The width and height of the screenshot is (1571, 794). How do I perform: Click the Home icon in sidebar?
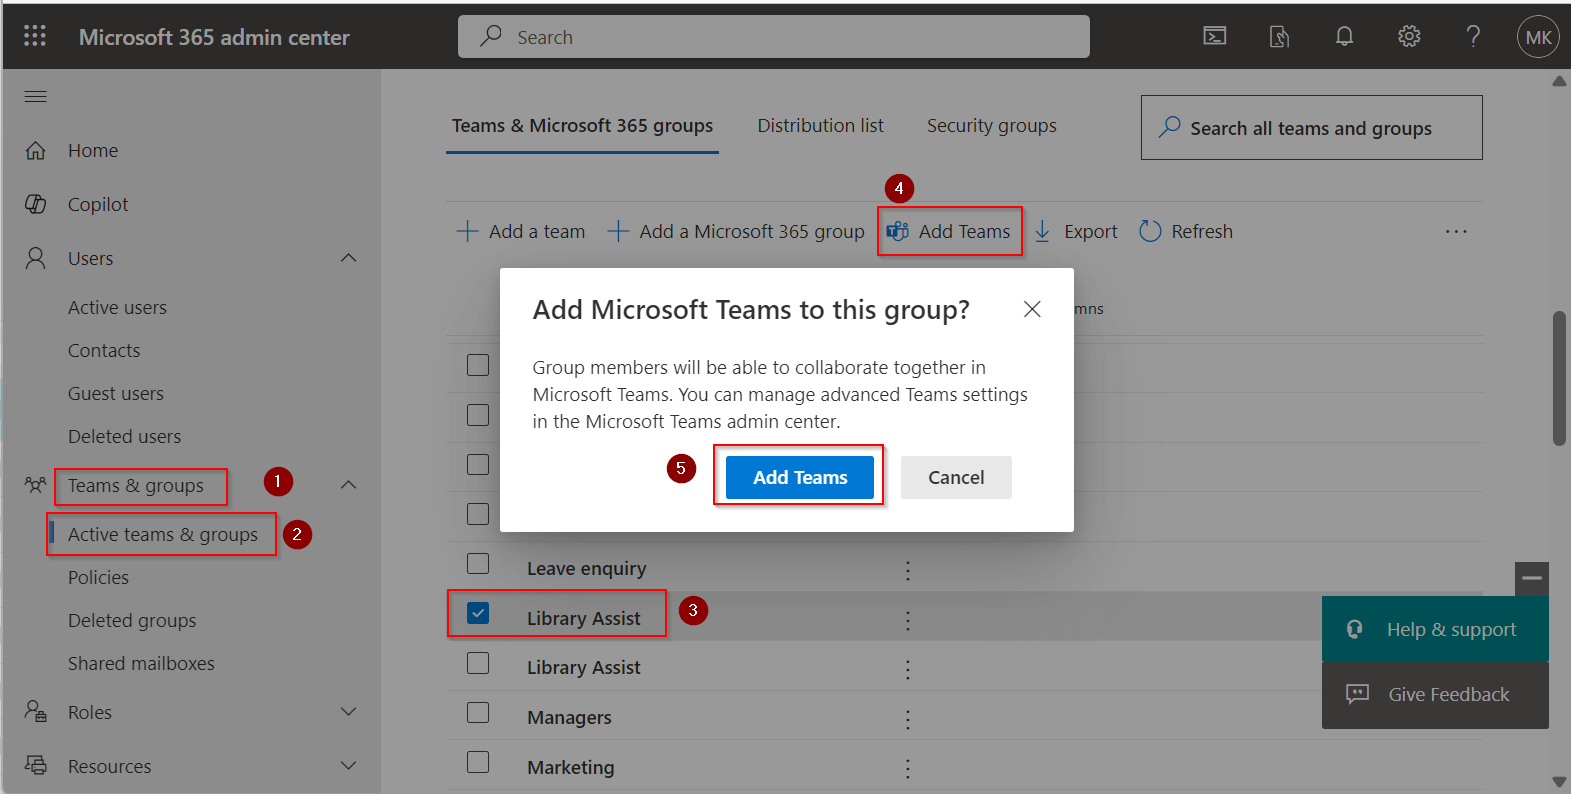36,150
